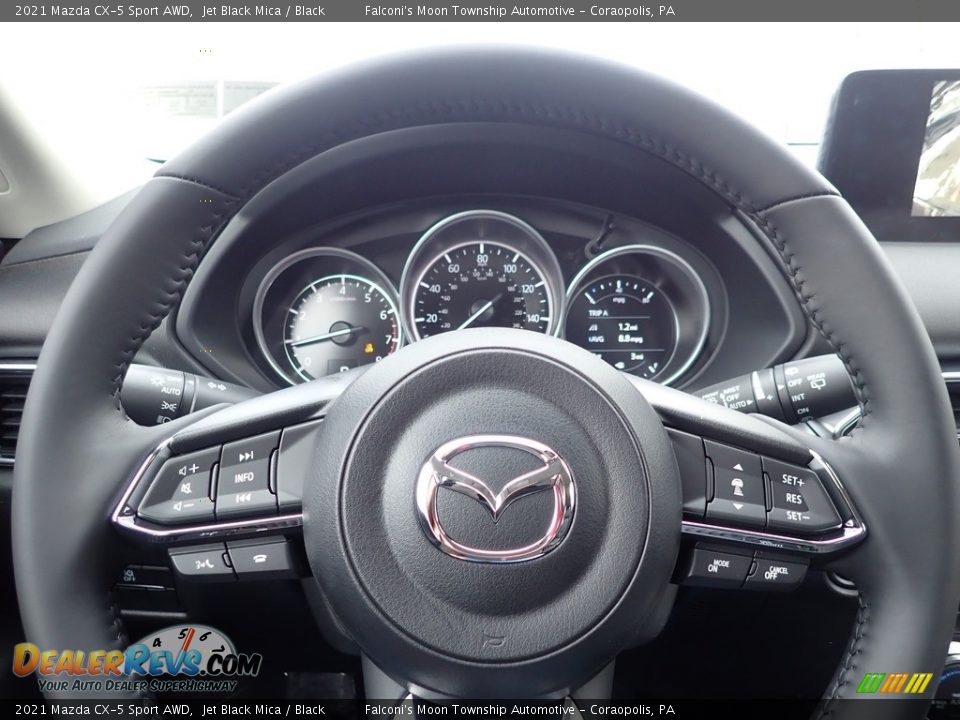Tap the radar cruise vehicle distance icon
The width and height of the screenshot is (960, 720).
tap(738, 487)
